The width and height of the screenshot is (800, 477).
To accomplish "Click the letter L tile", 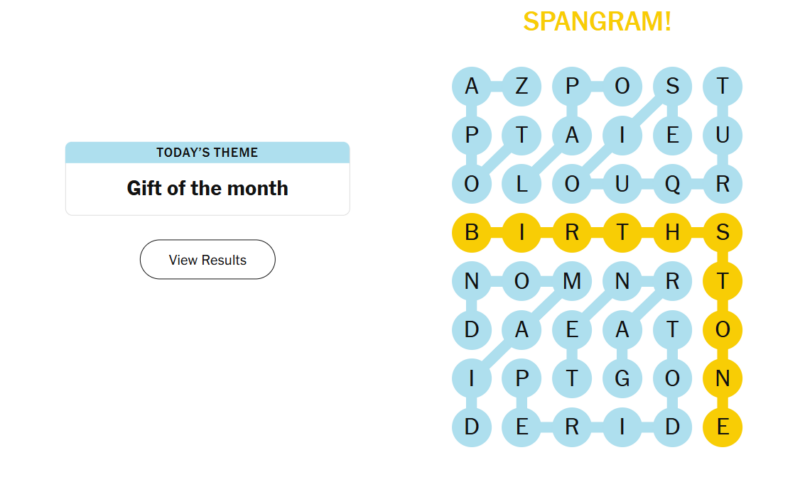I will (x=521, y=184).
